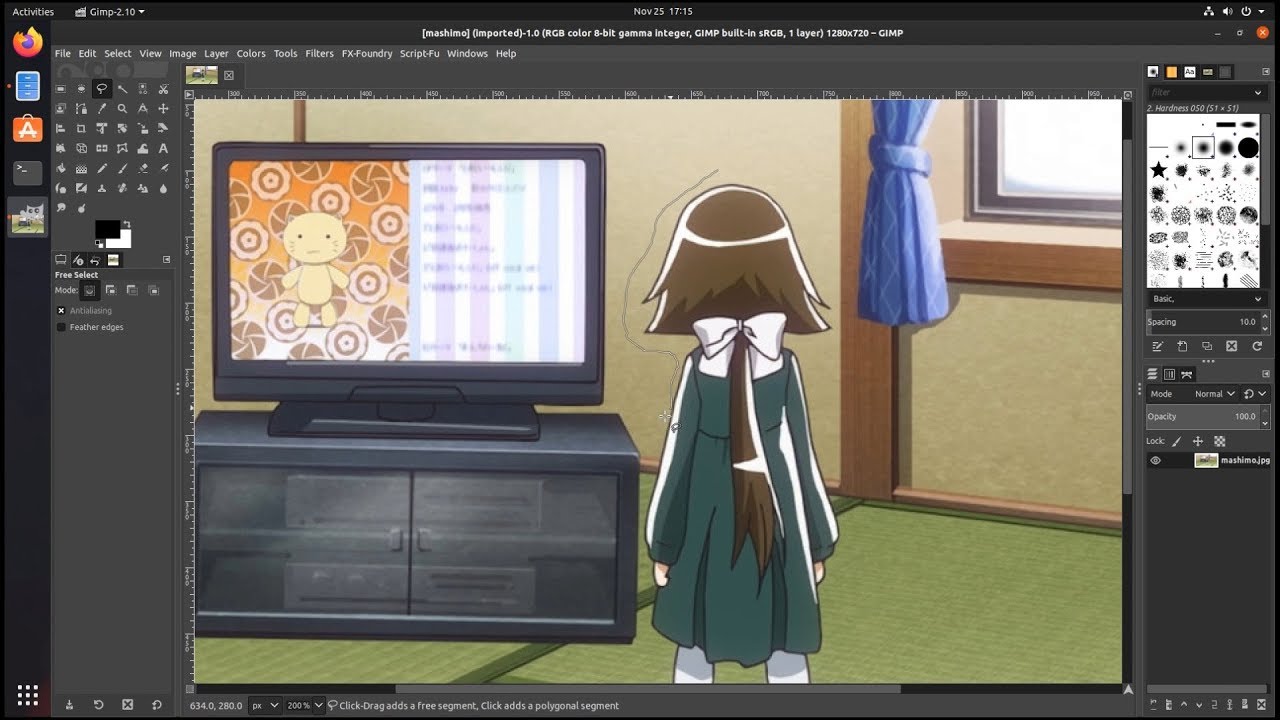
Task: Select the Crop tool
Action: [81, 128]
